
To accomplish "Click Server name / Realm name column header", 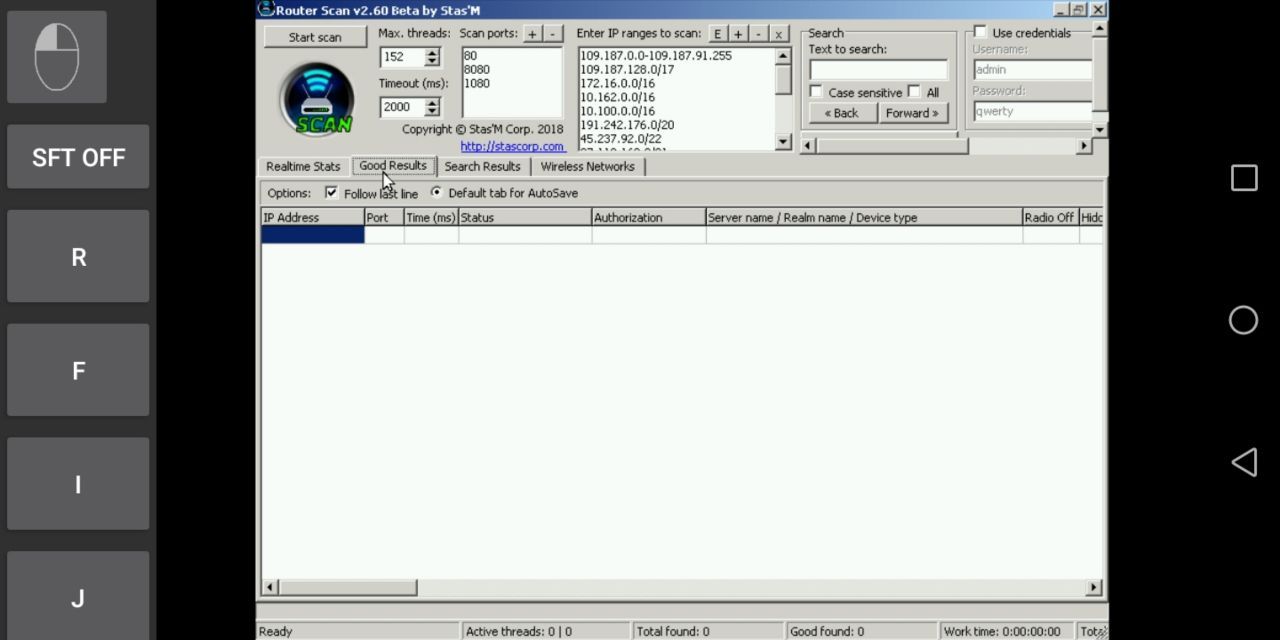I will click(864, 217).
